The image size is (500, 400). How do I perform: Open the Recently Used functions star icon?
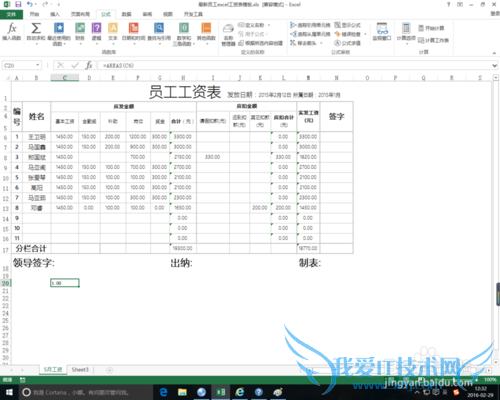tap(59, 28)
